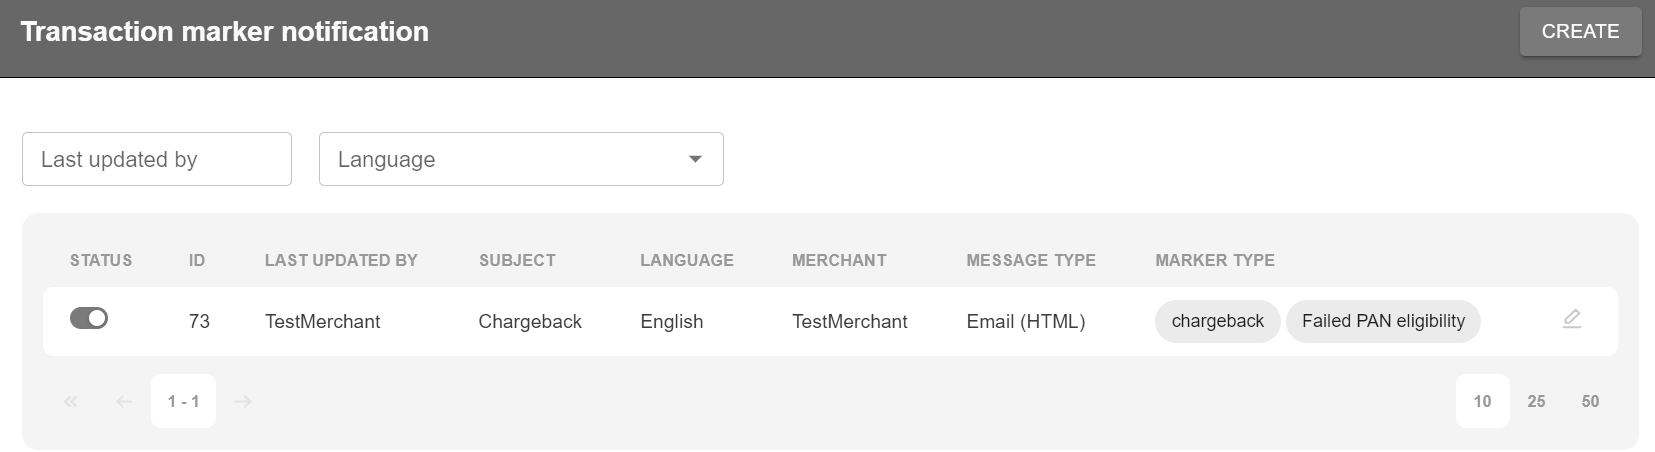Focus the Last updated by filter field
The image size is (1655, 452).
[x=157, y=159]
